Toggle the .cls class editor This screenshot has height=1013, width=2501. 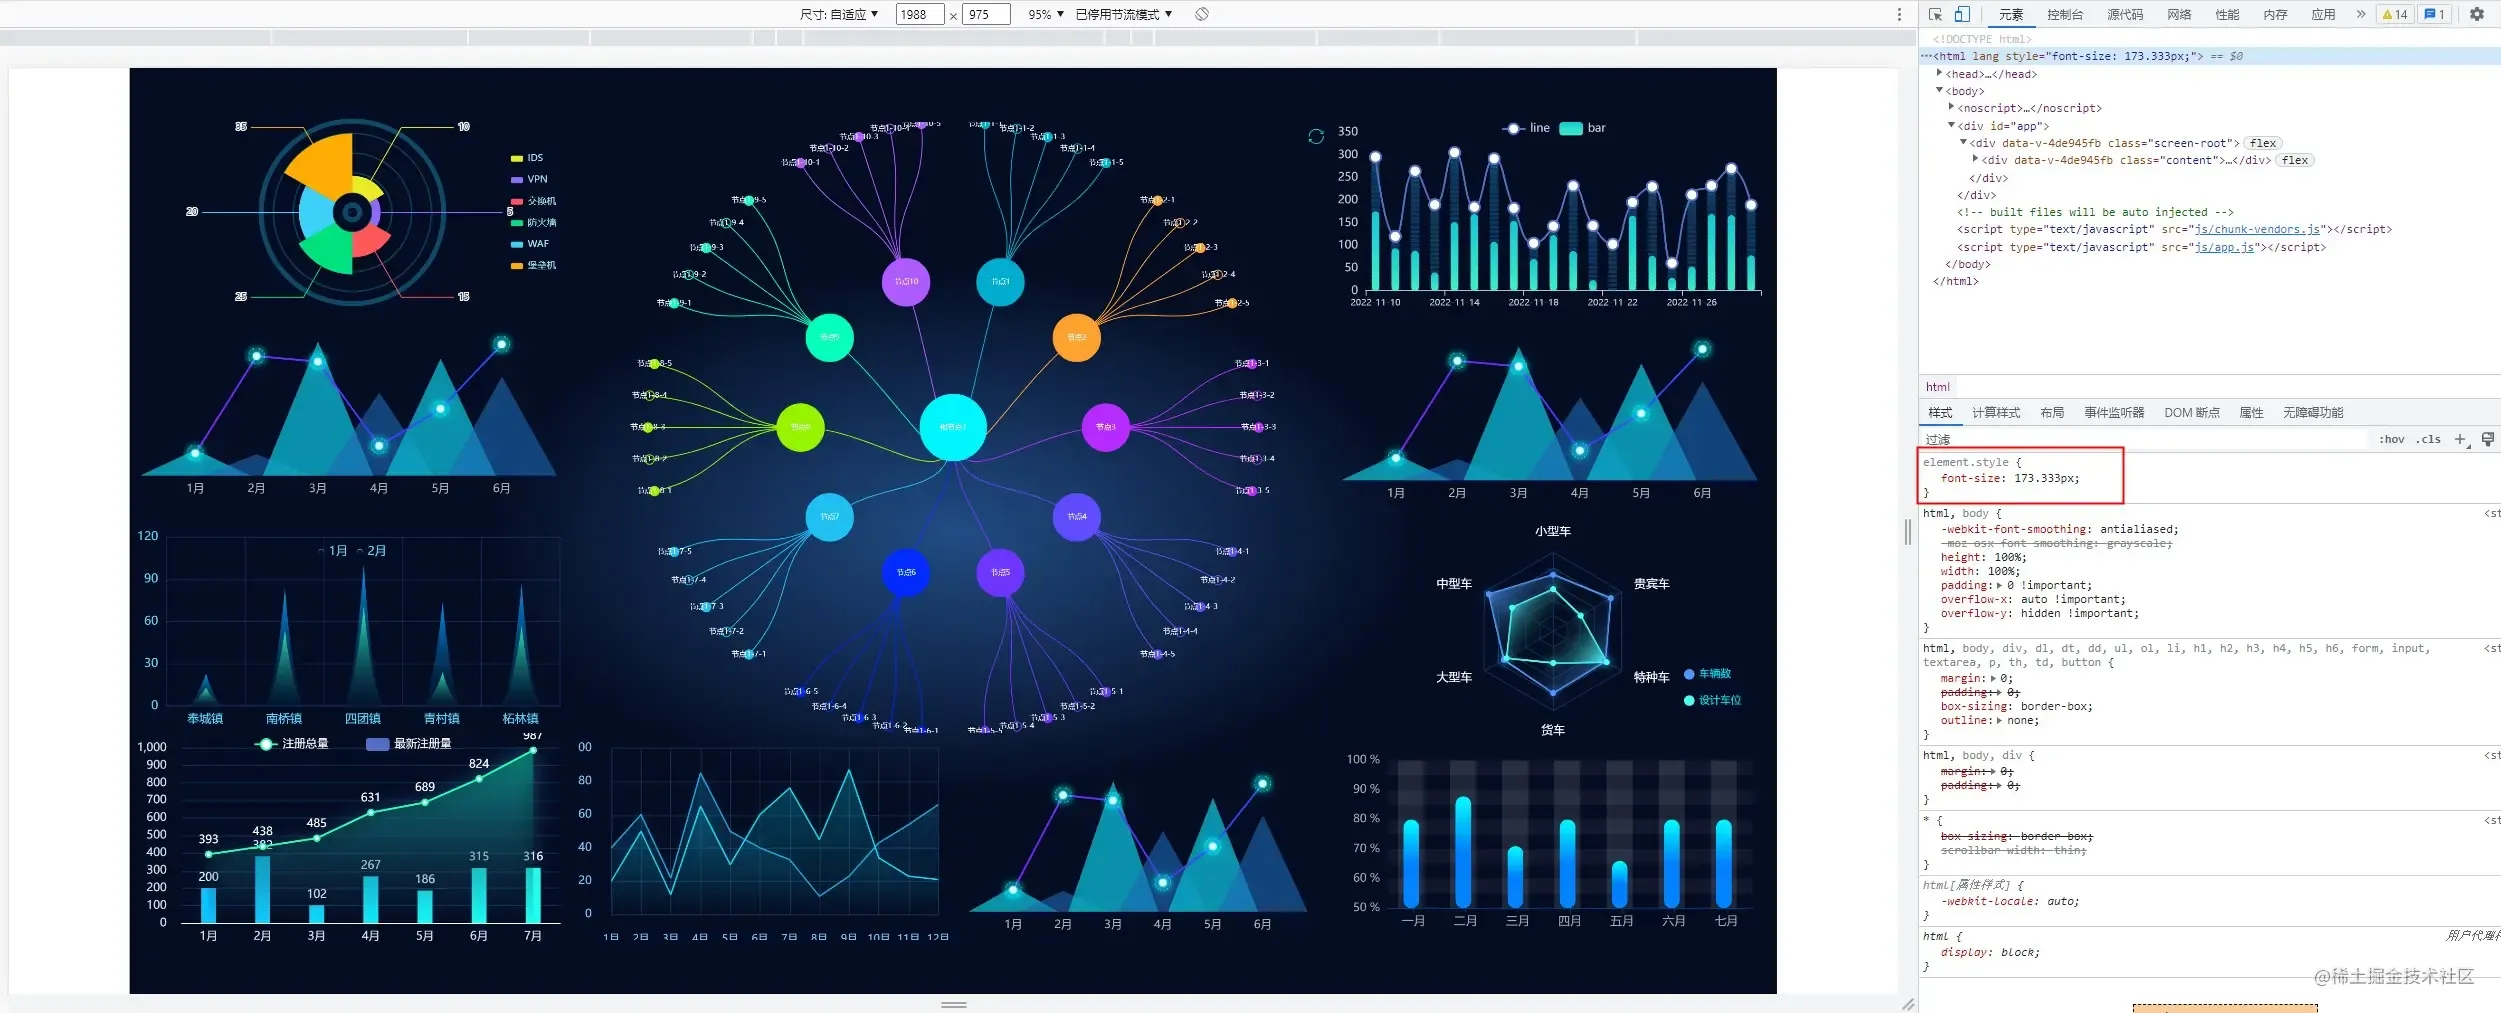pos(2428,439)
